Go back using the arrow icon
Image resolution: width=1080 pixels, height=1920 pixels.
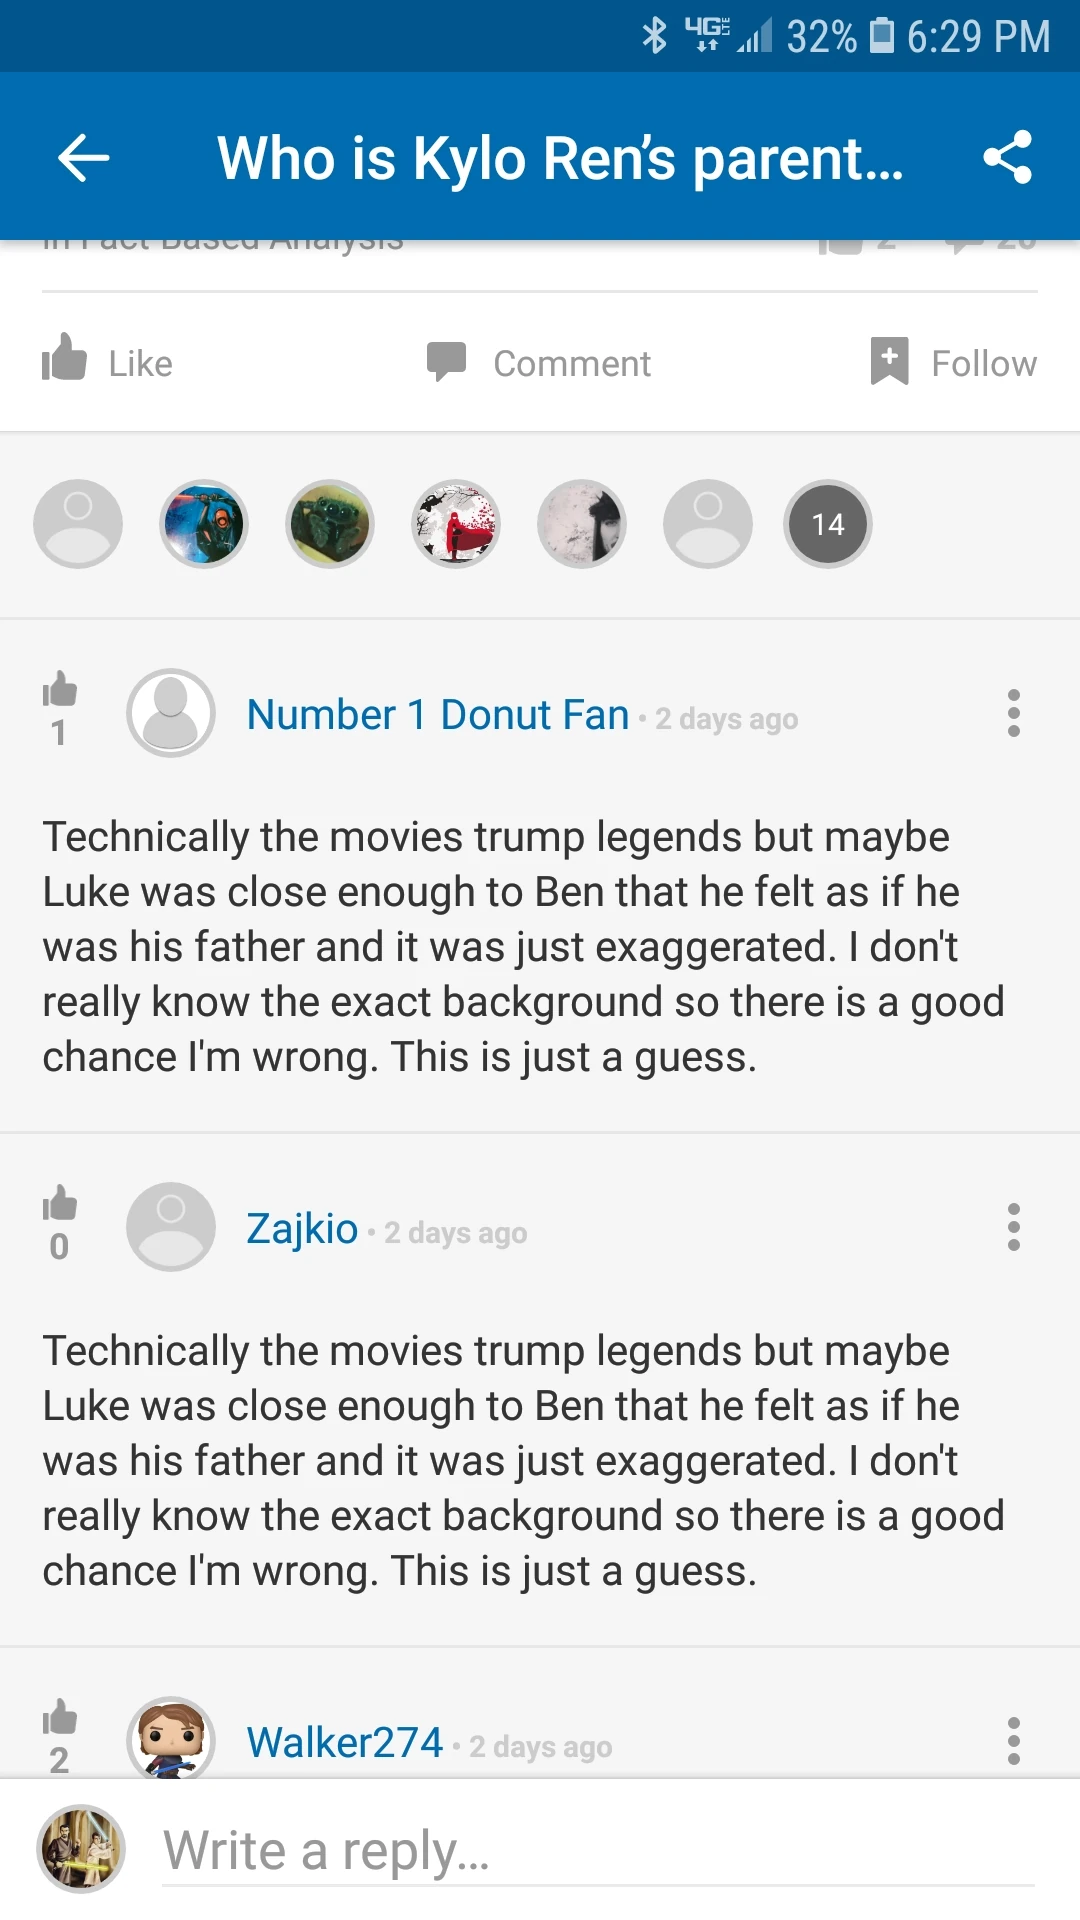point(84,157)
